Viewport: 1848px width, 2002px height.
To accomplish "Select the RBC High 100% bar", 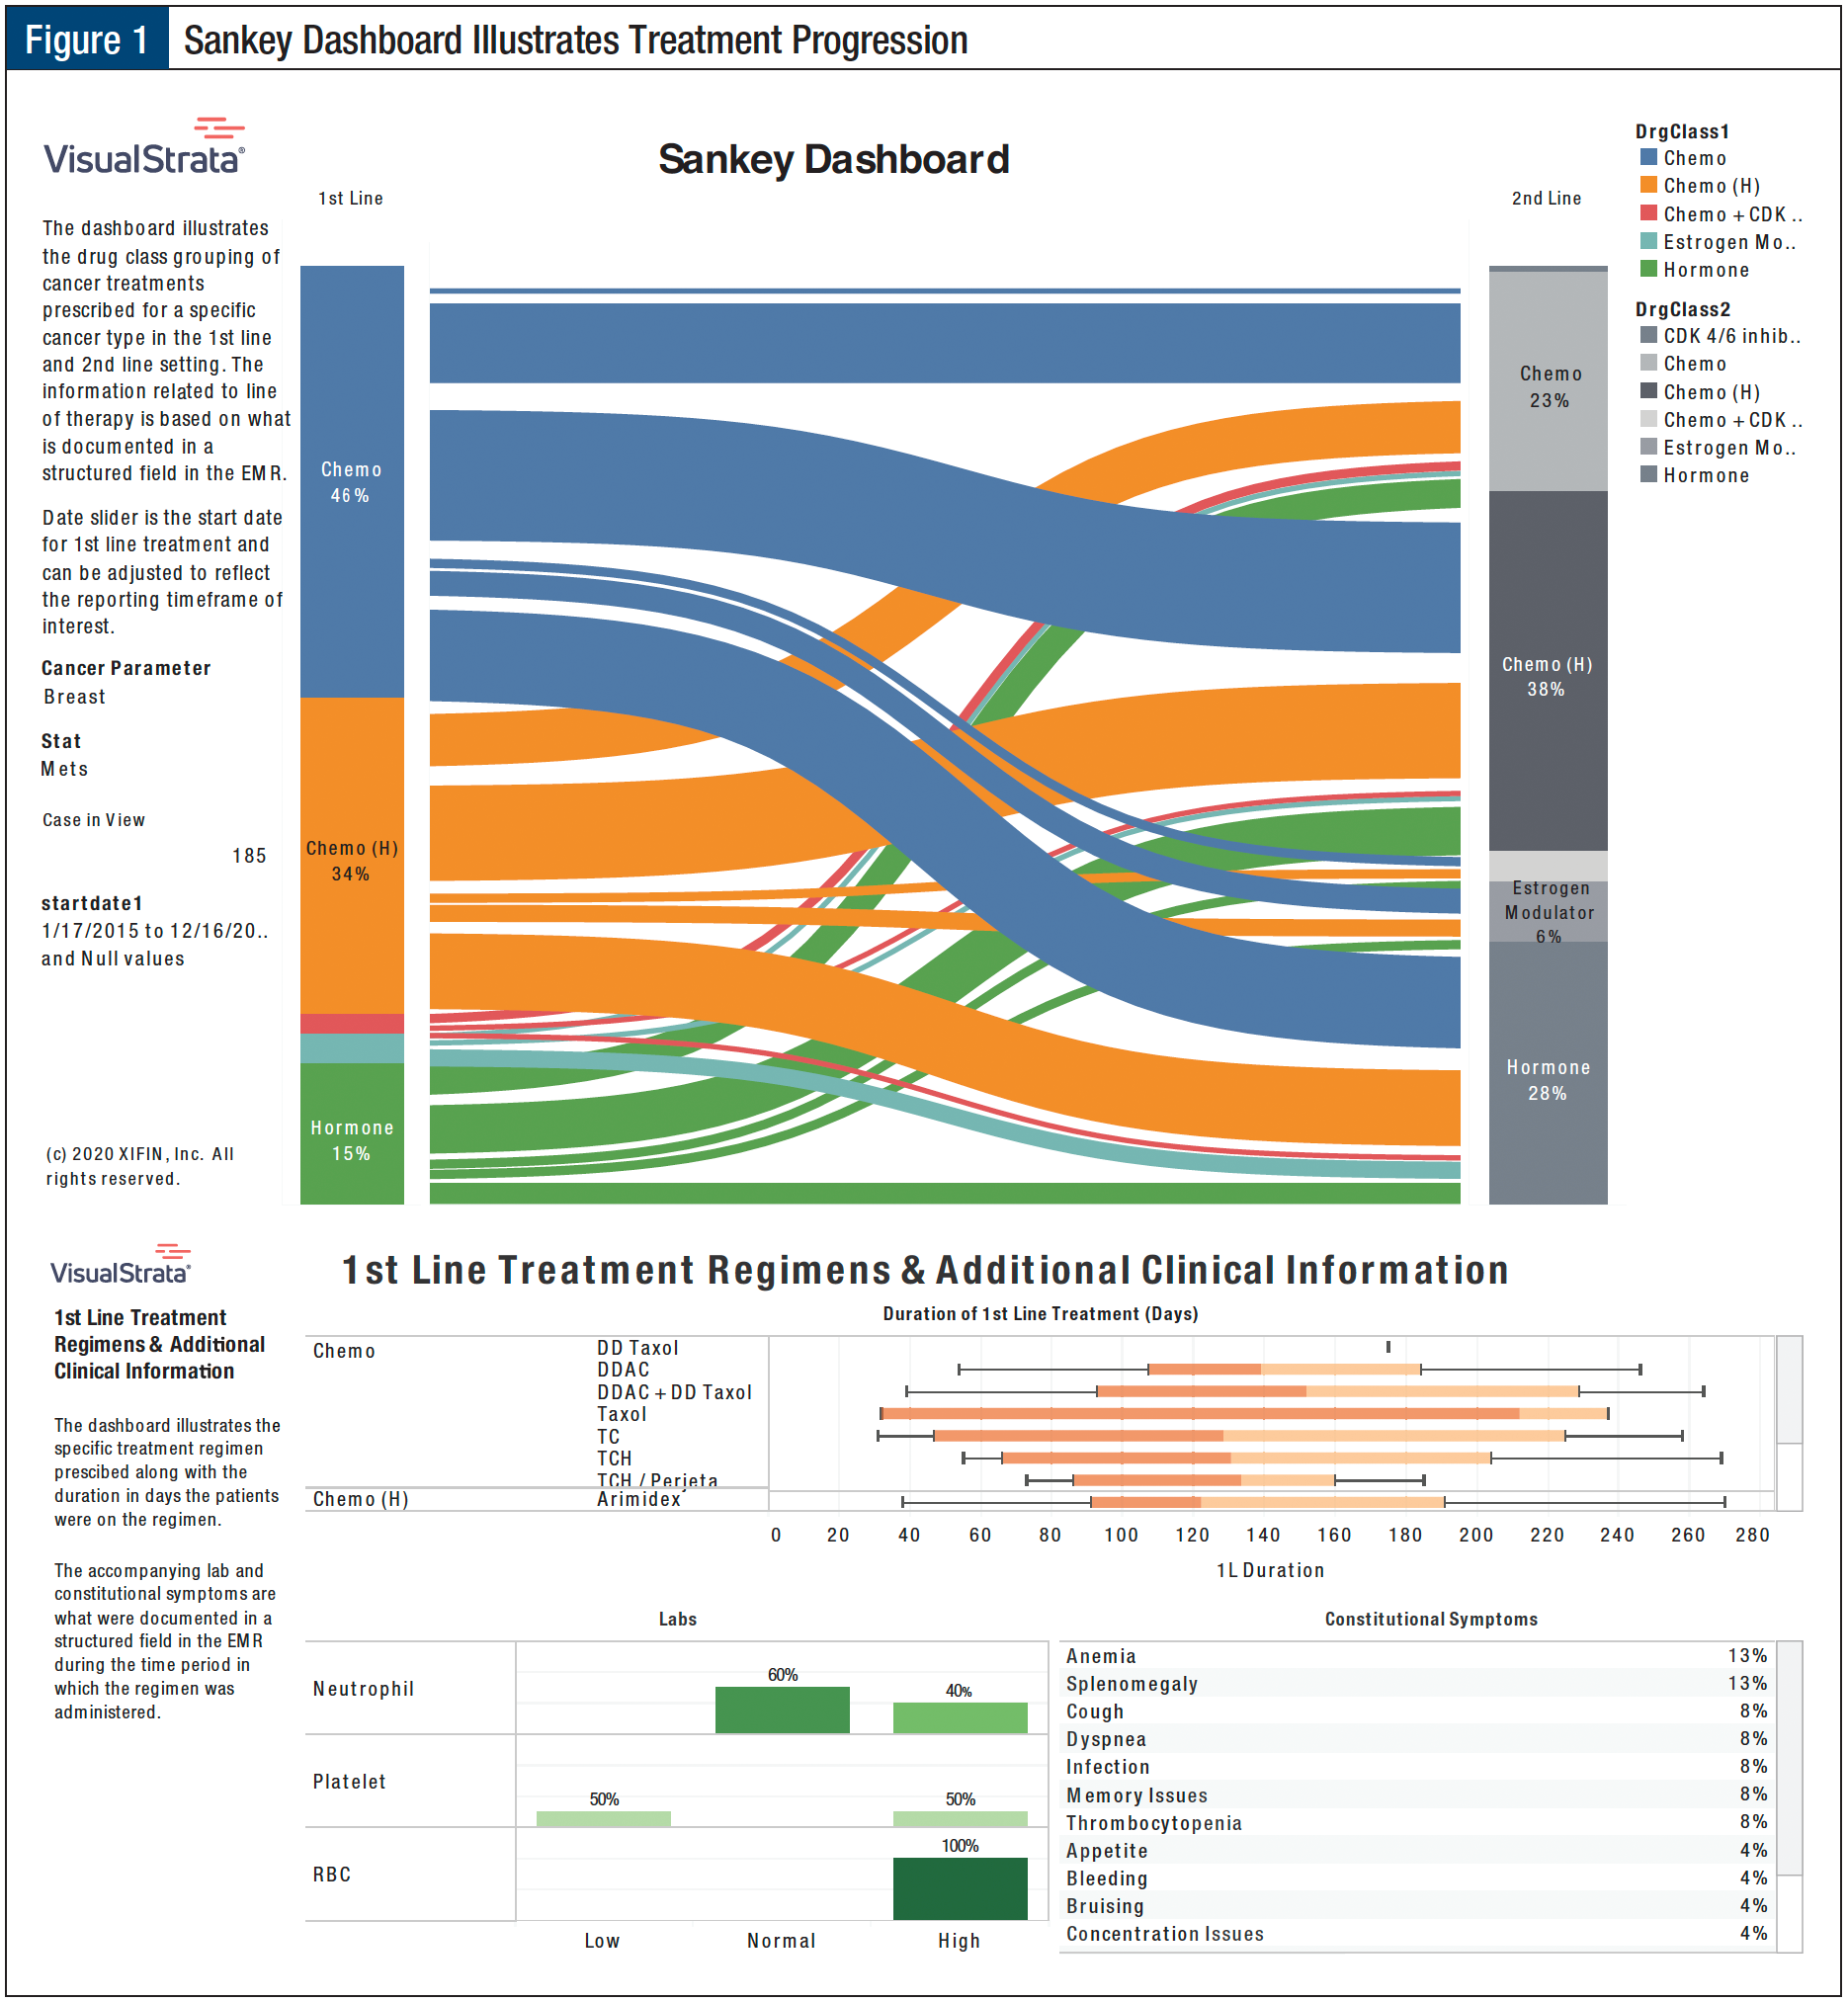I will tap(960, 1889).
